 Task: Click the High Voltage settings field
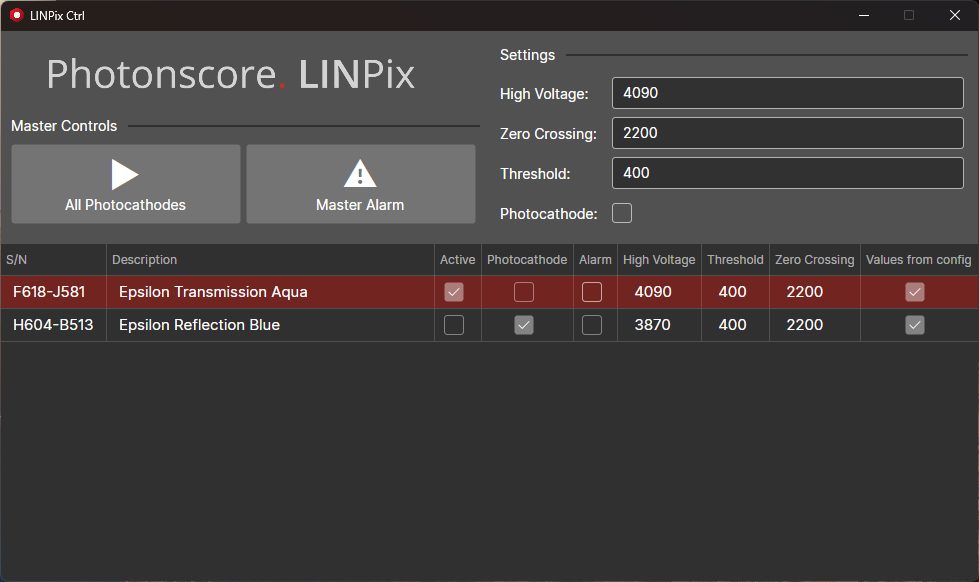tap(787, 93)
